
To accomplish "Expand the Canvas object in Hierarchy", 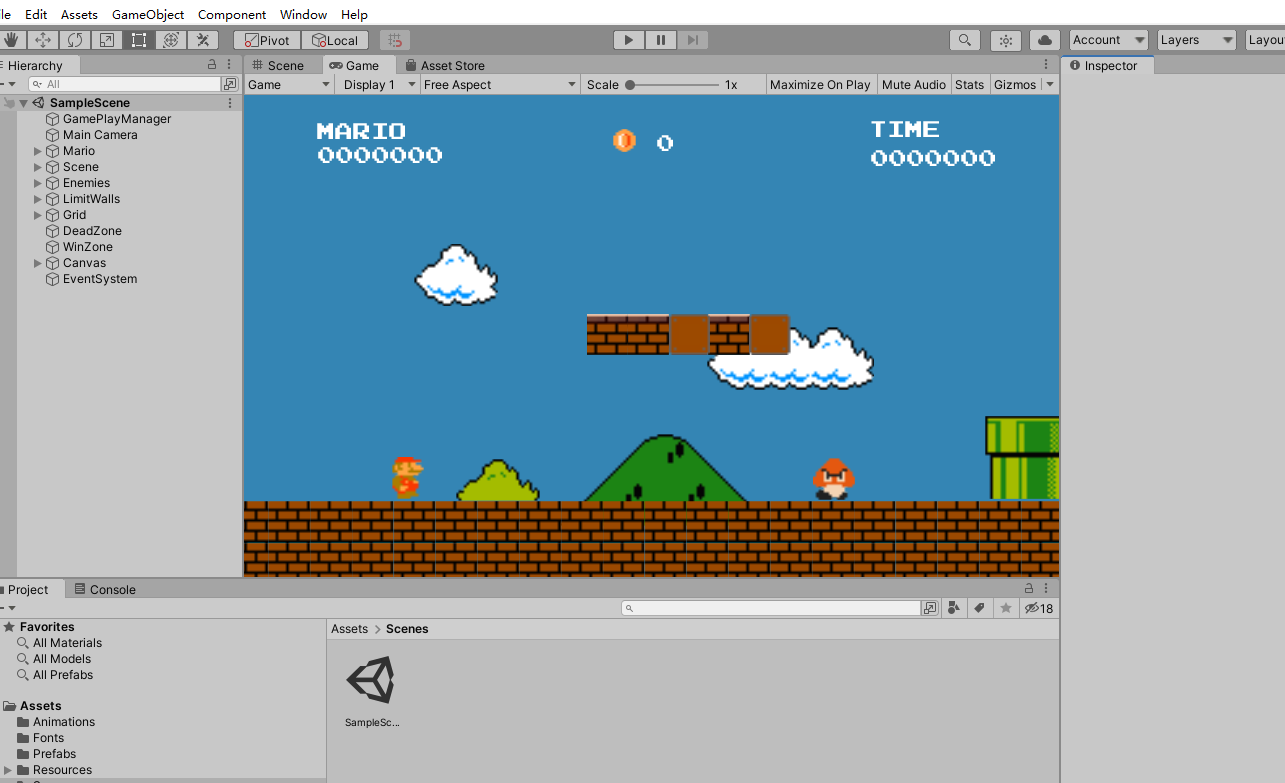I will pos(38,263).
